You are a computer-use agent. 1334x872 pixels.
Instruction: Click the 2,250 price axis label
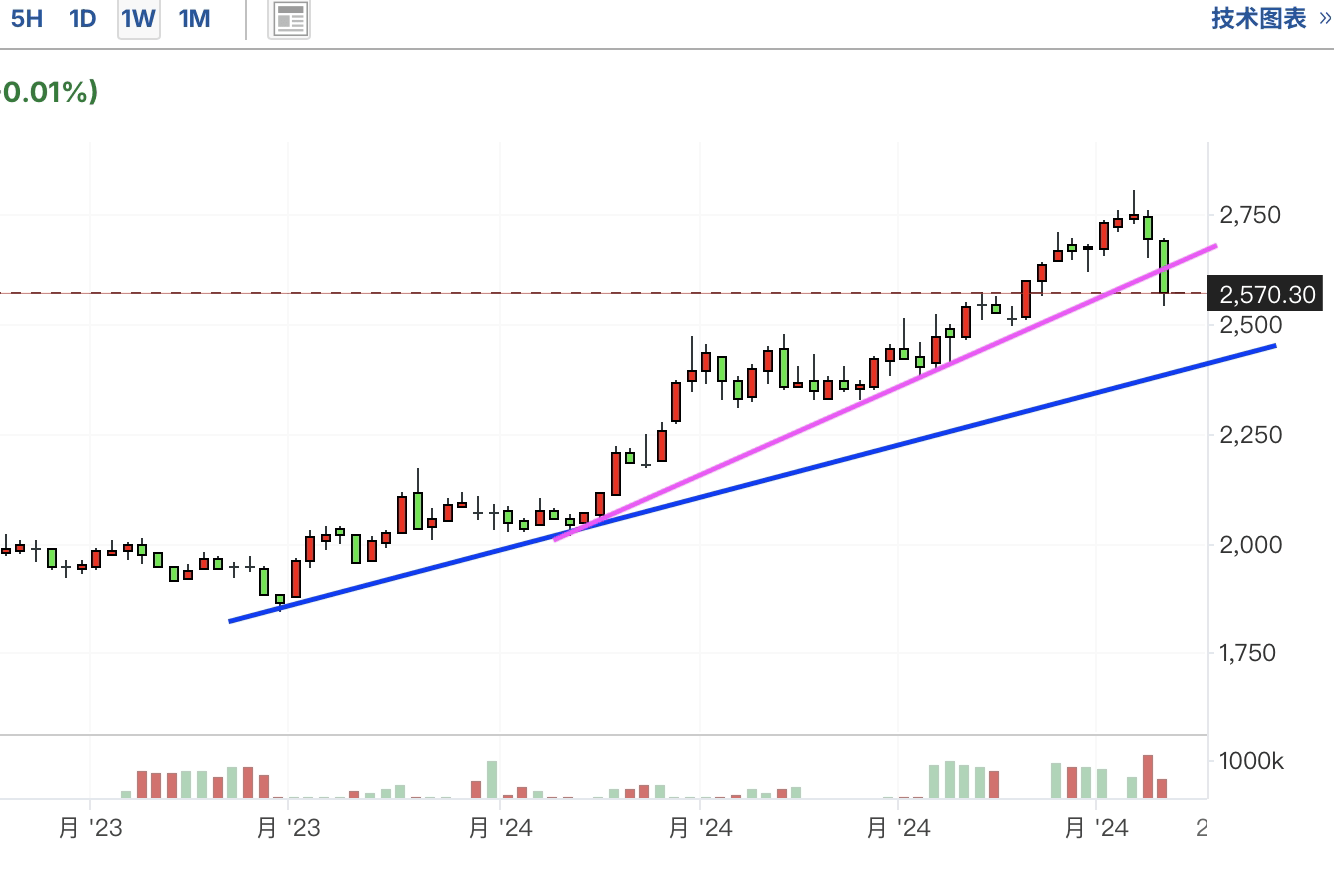click(x=1250, y=435)
